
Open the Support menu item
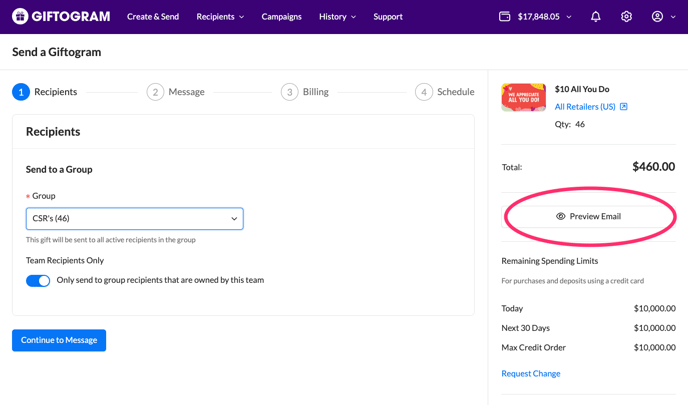coord(388,17)
